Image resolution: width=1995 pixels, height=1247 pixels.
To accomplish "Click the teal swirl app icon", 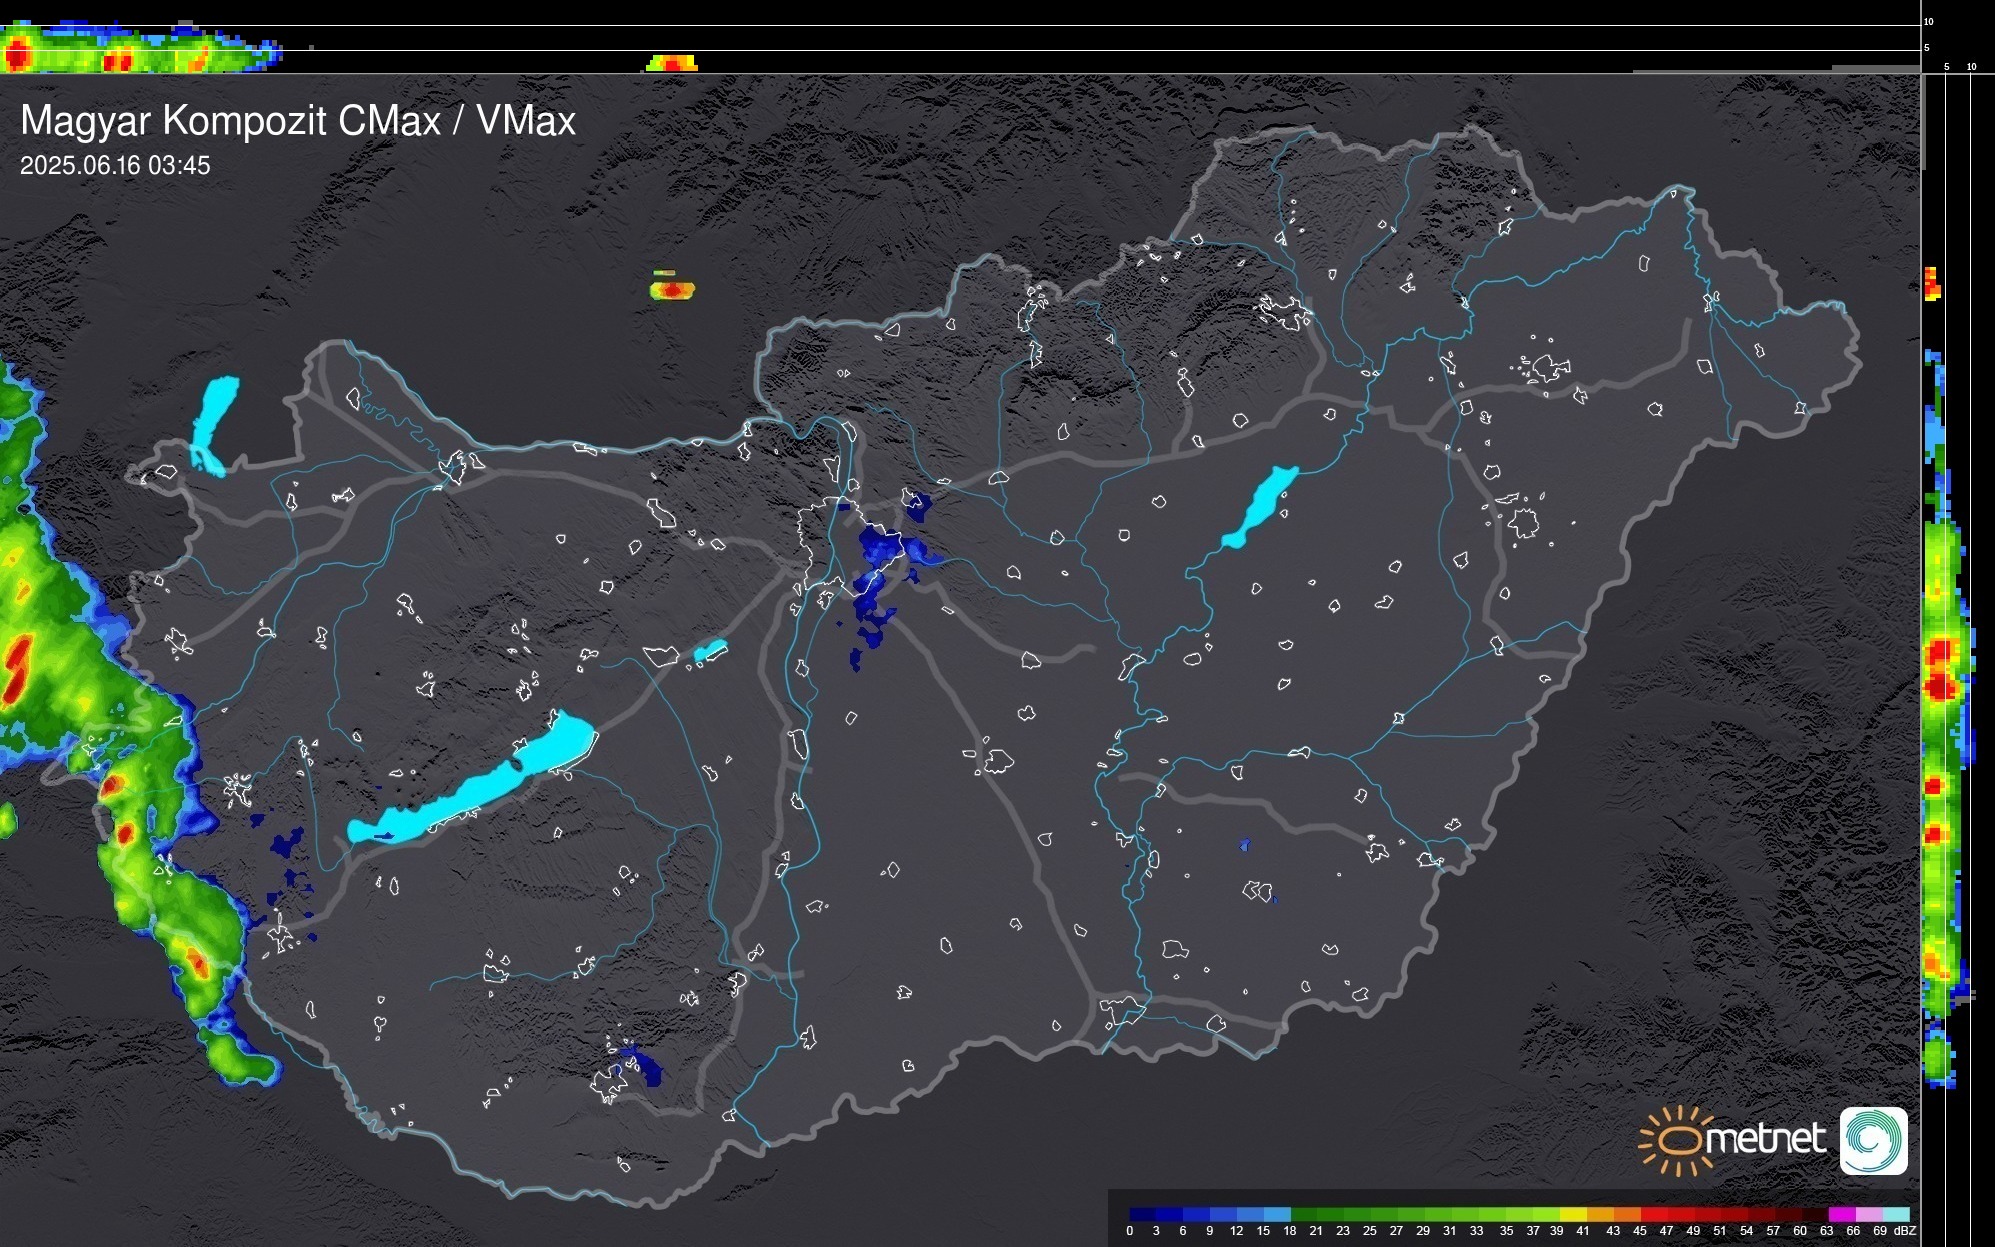I will (1873, 1140).
